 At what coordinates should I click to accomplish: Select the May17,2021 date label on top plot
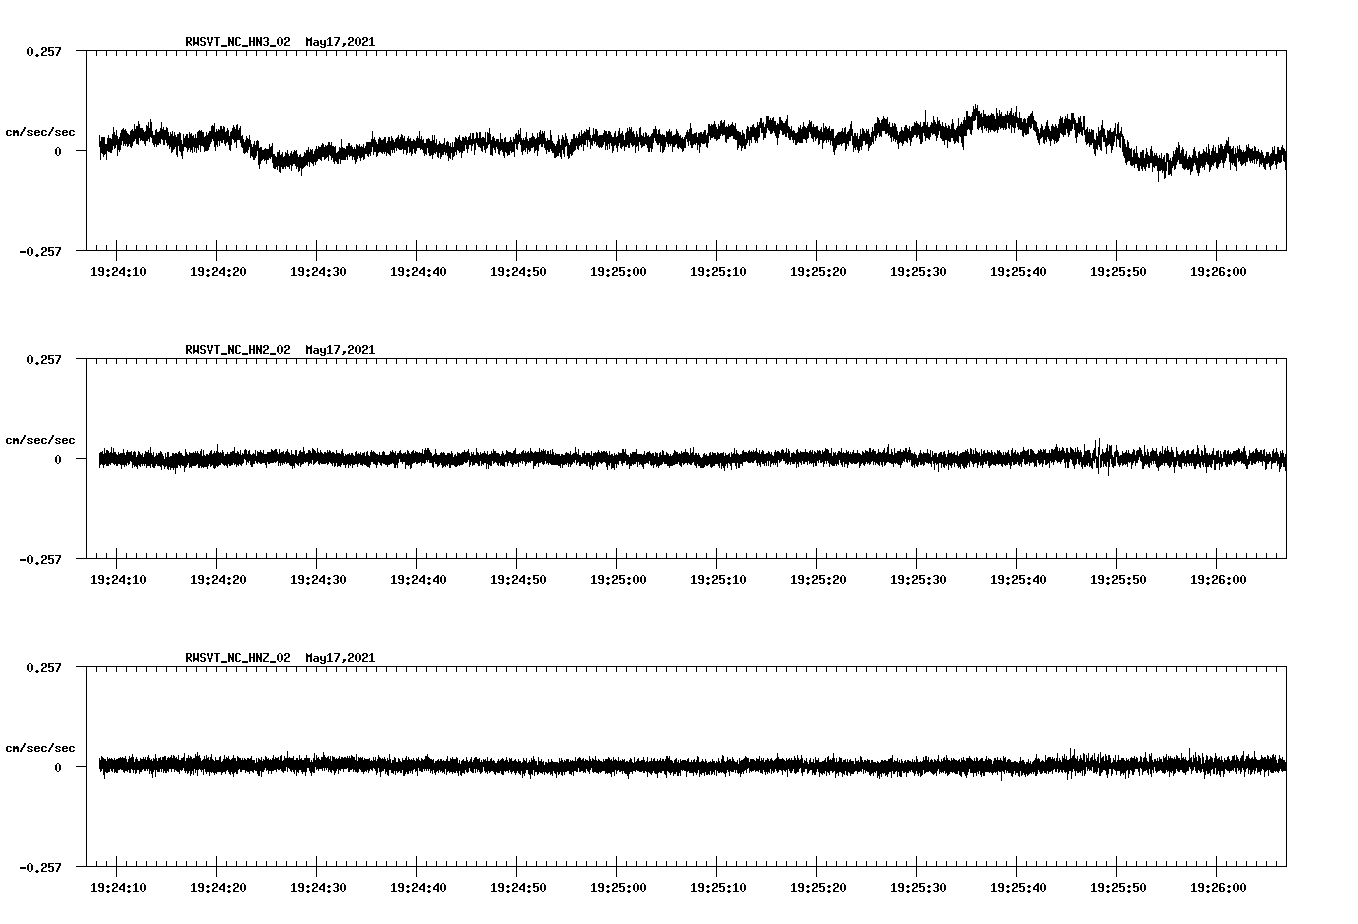click(x=340, y=42)
